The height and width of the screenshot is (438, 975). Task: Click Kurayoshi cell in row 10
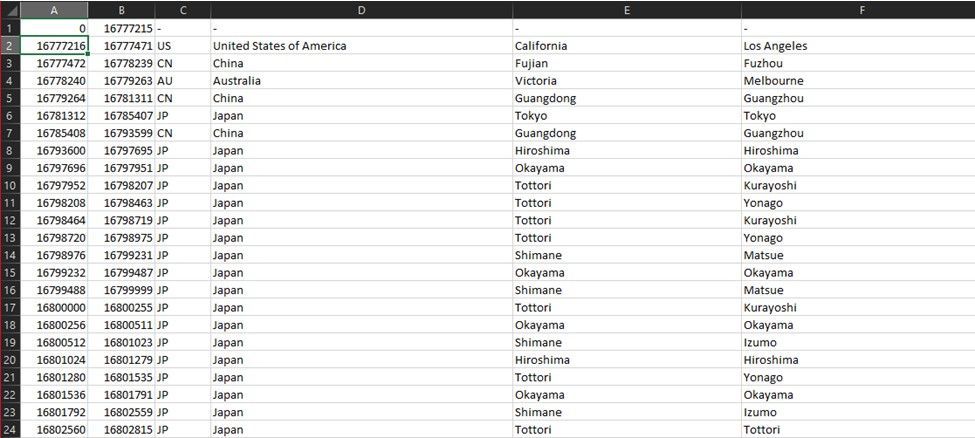(x=858, y=185)
